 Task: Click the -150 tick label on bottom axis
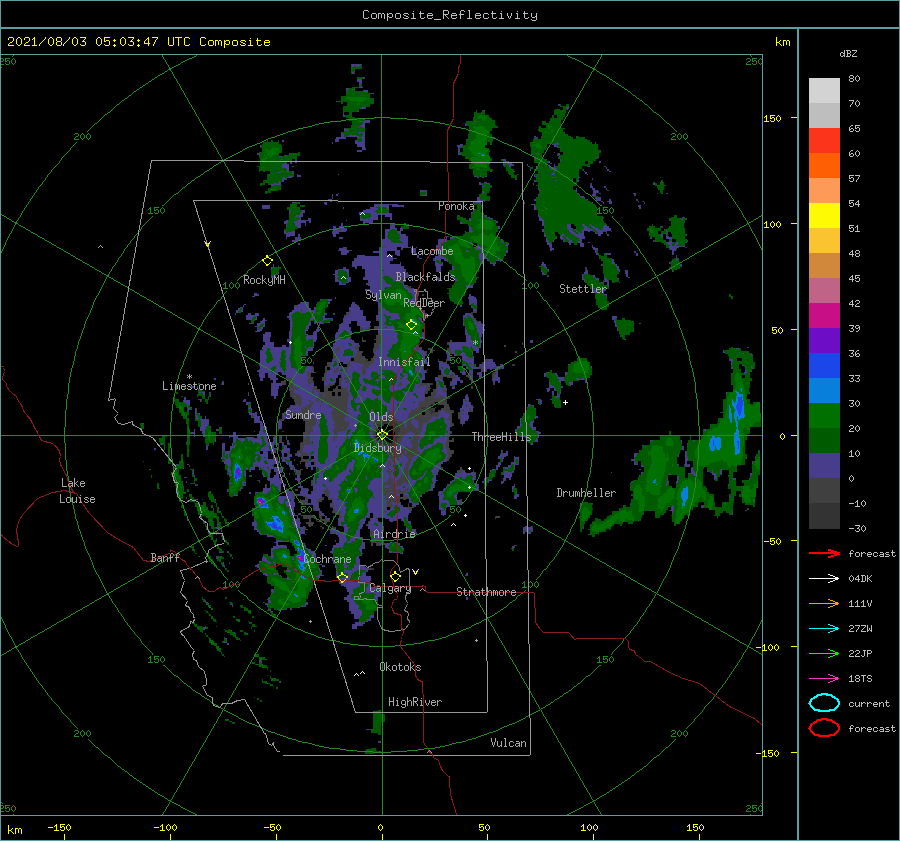pyautogui.click(x=59, y=827)
